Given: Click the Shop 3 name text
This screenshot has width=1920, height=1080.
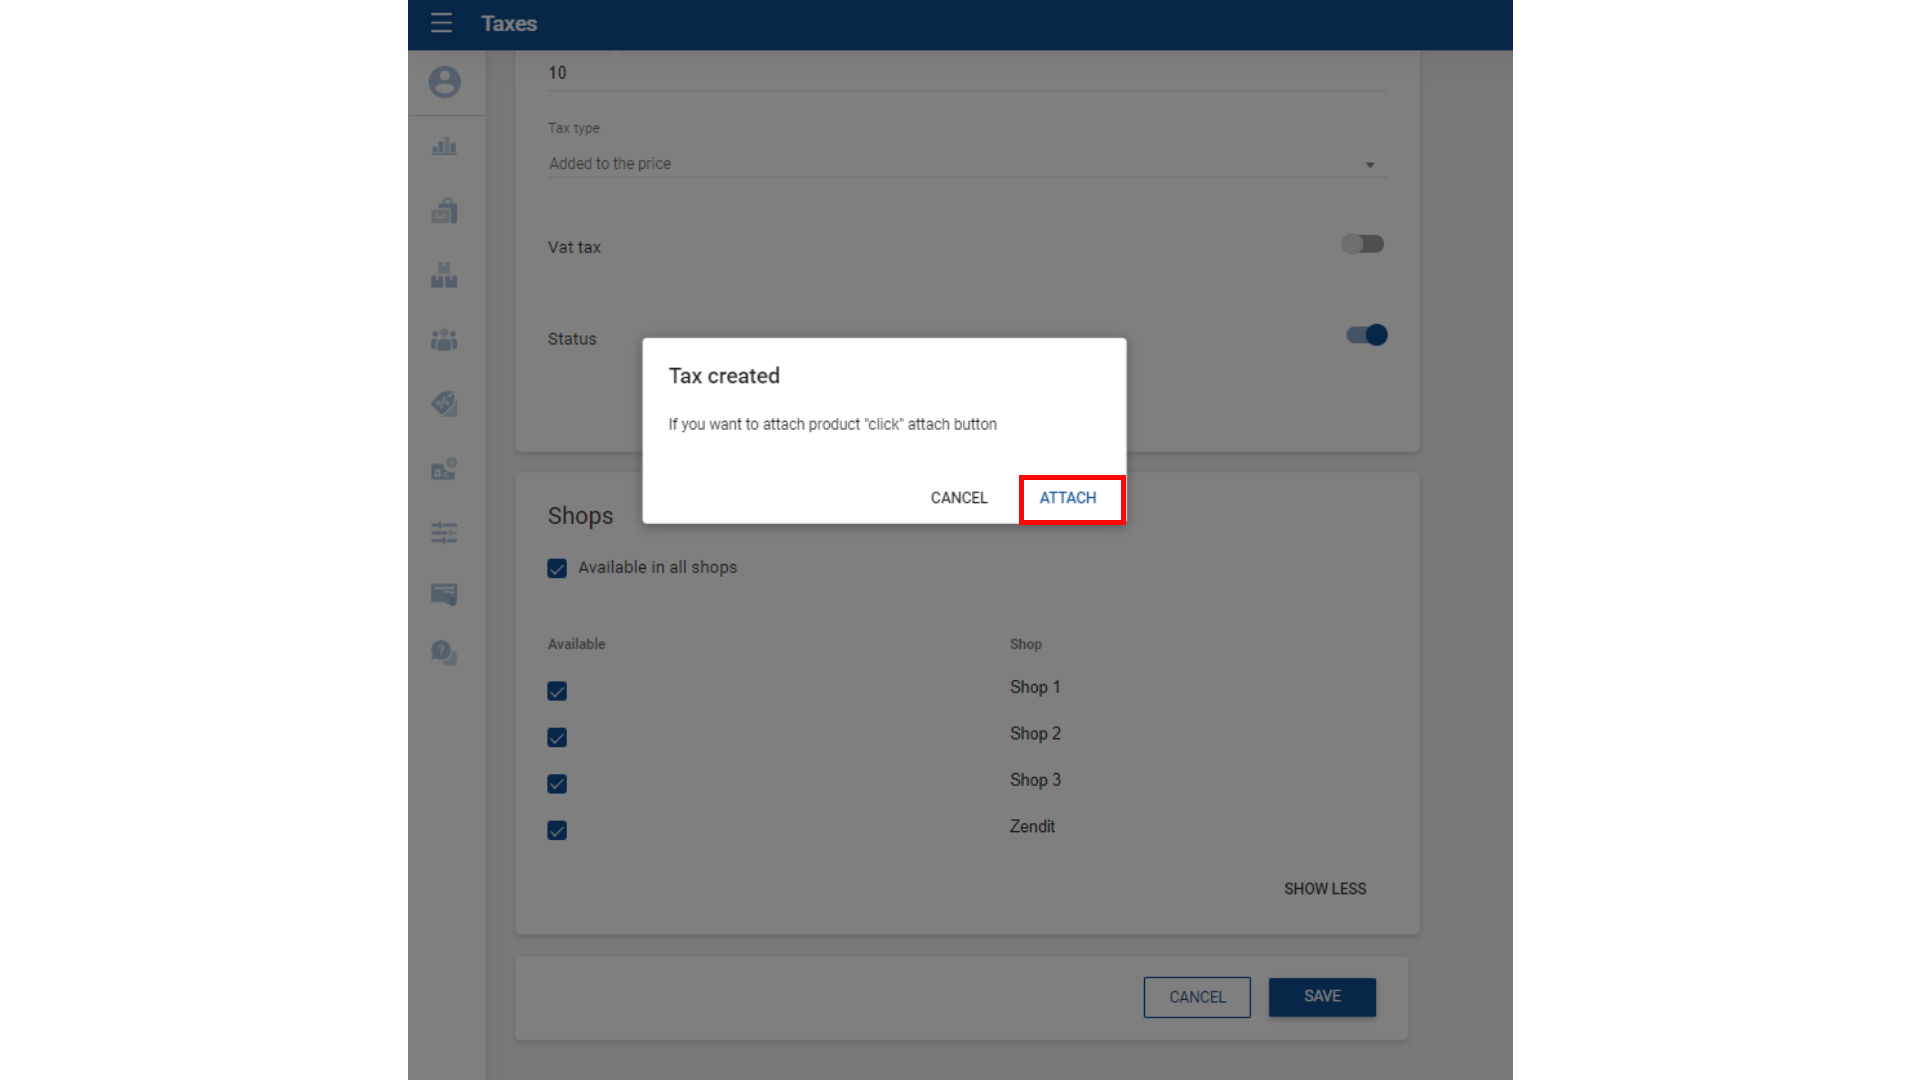Looking at the screenshot, I should pyautogui.click(x=1035, y=780).
